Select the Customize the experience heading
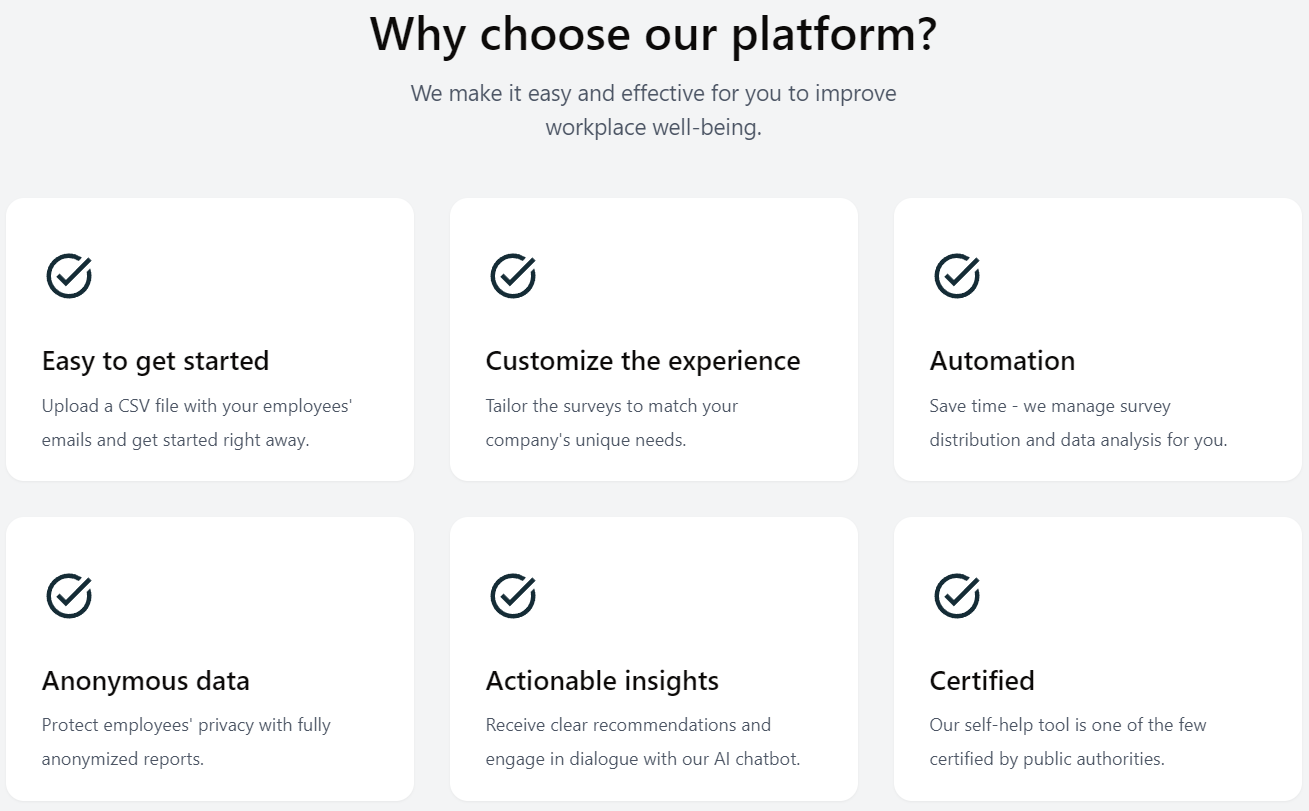The width and height of the screenshot is (1309, 811). tap(643, 361)
